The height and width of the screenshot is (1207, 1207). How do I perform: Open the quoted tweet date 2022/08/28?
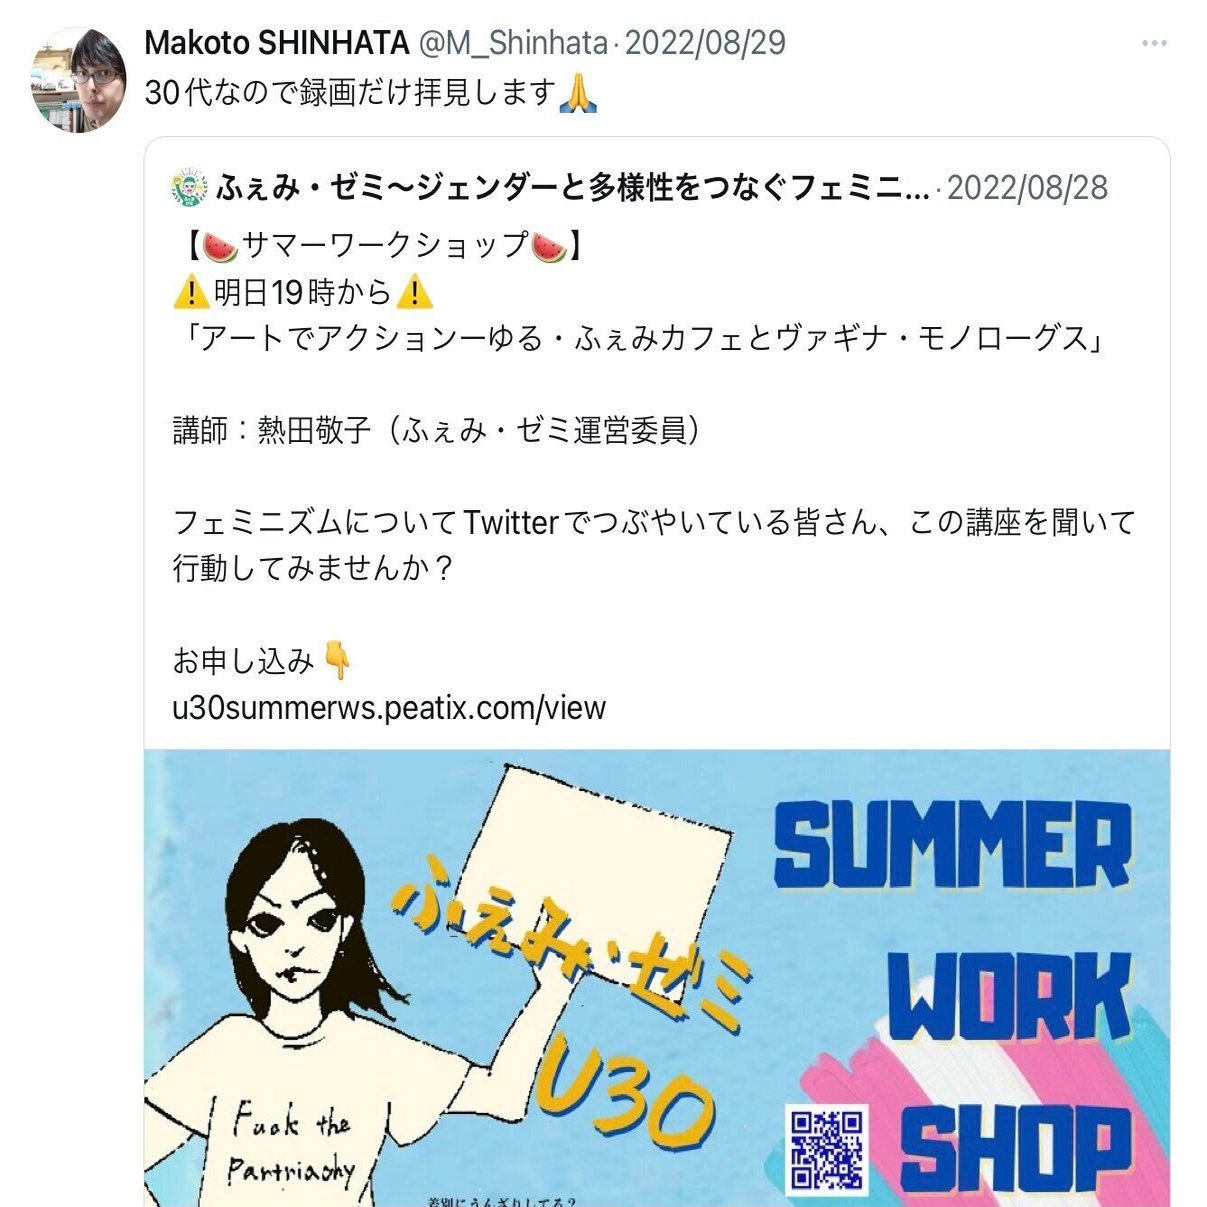pyautogui.click(x=1027, y=187)
